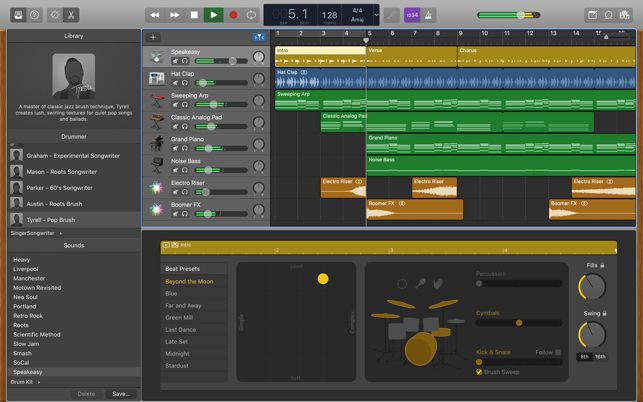Click the add track plus button
This screenshot has height=402, width=643.
pyautogui.click(x=153, y=37)
